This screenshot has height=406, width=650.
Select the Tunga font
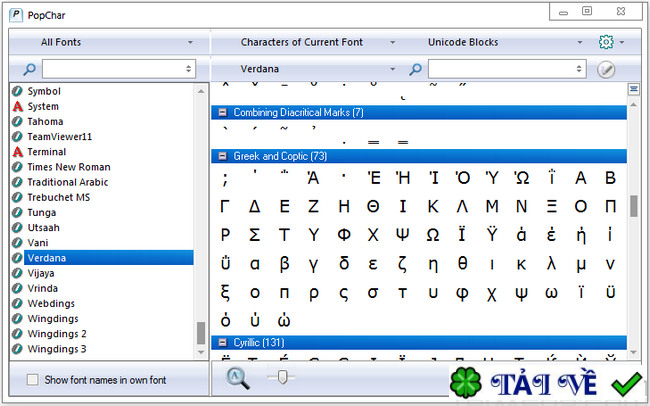[41, 213]
